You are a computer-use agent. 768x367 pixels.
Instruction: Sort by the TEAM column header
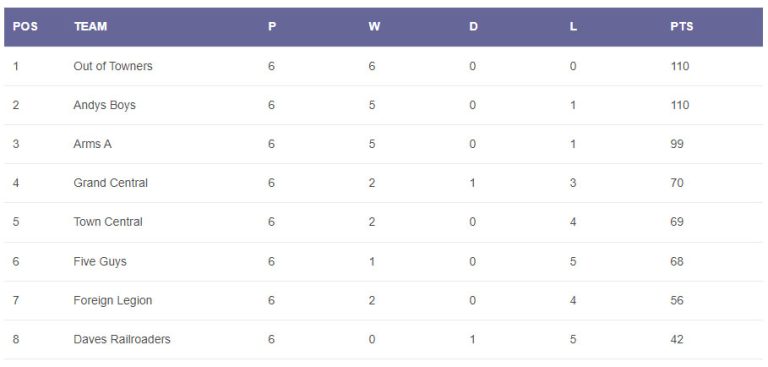pos(91,27)
